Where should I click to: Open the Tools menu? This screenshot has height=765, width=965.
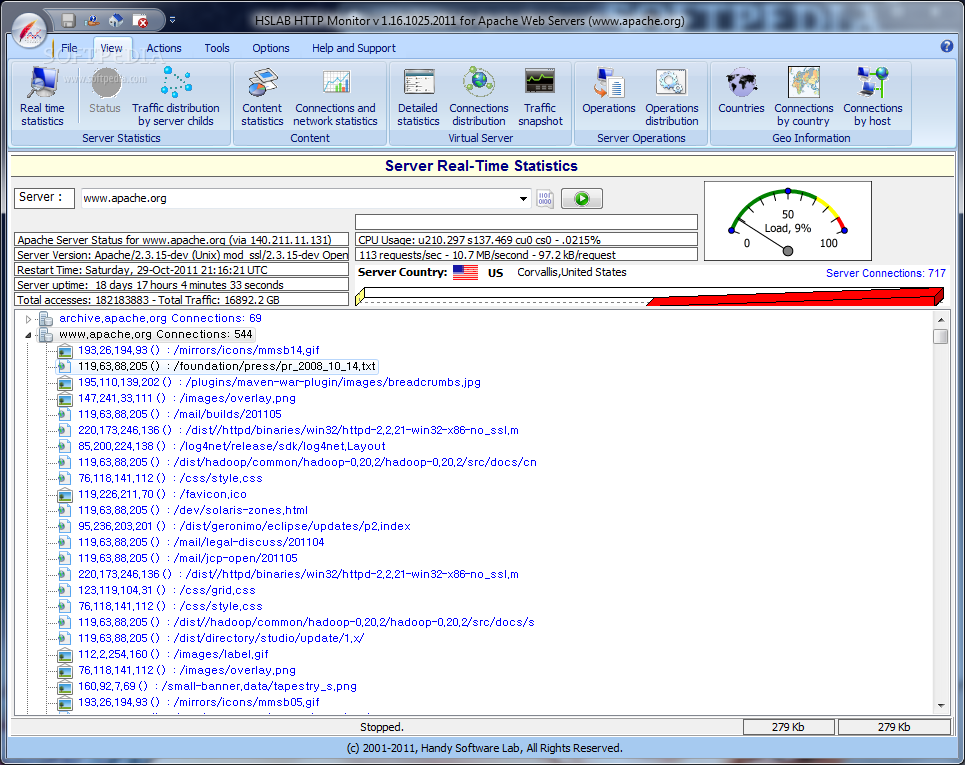[x=217, y=48]
